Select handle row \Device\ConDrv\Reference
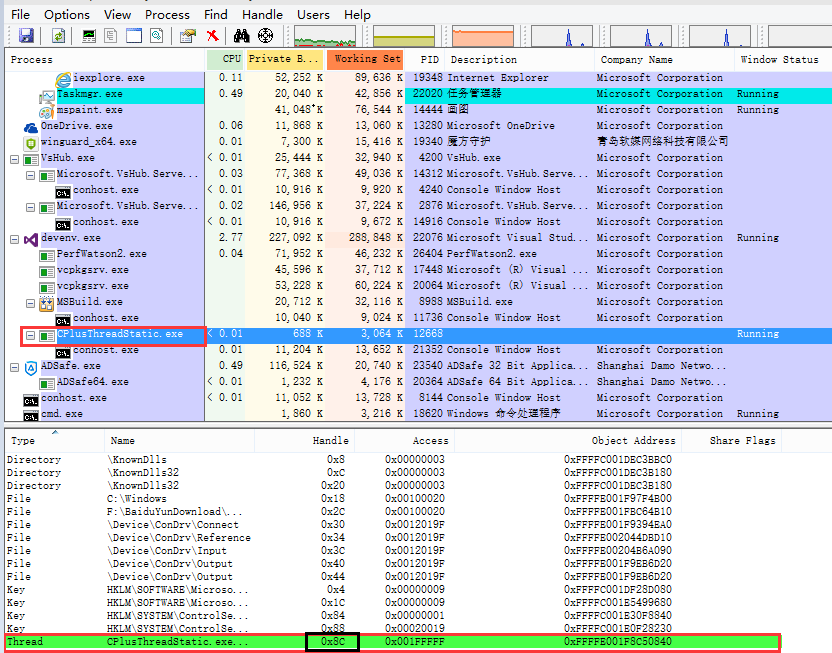832x653 pixels. pyautogui.click(x=393, y=538)
